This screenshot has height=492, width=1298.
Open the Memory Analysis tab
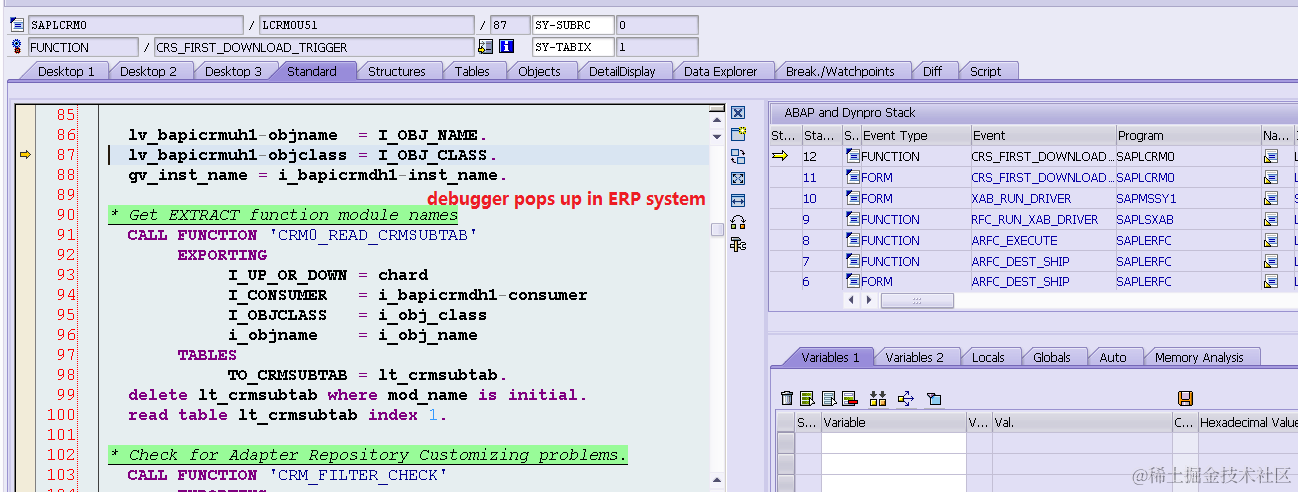click(1199, 357)
